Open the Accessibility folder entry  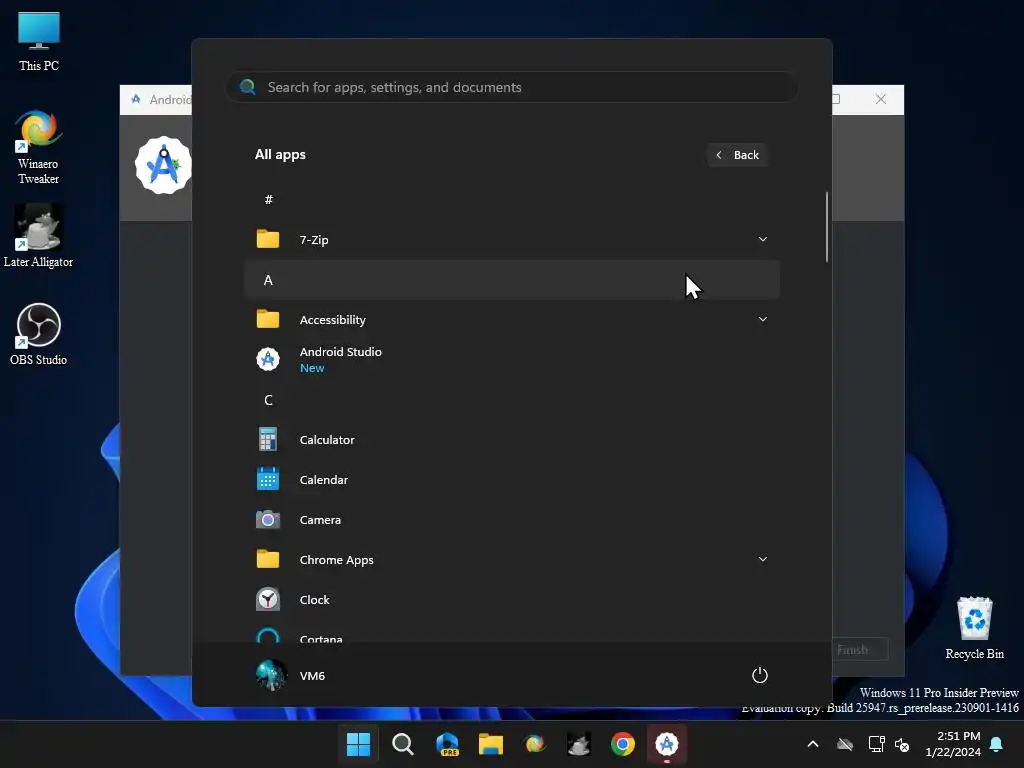[x=511, y=319]
